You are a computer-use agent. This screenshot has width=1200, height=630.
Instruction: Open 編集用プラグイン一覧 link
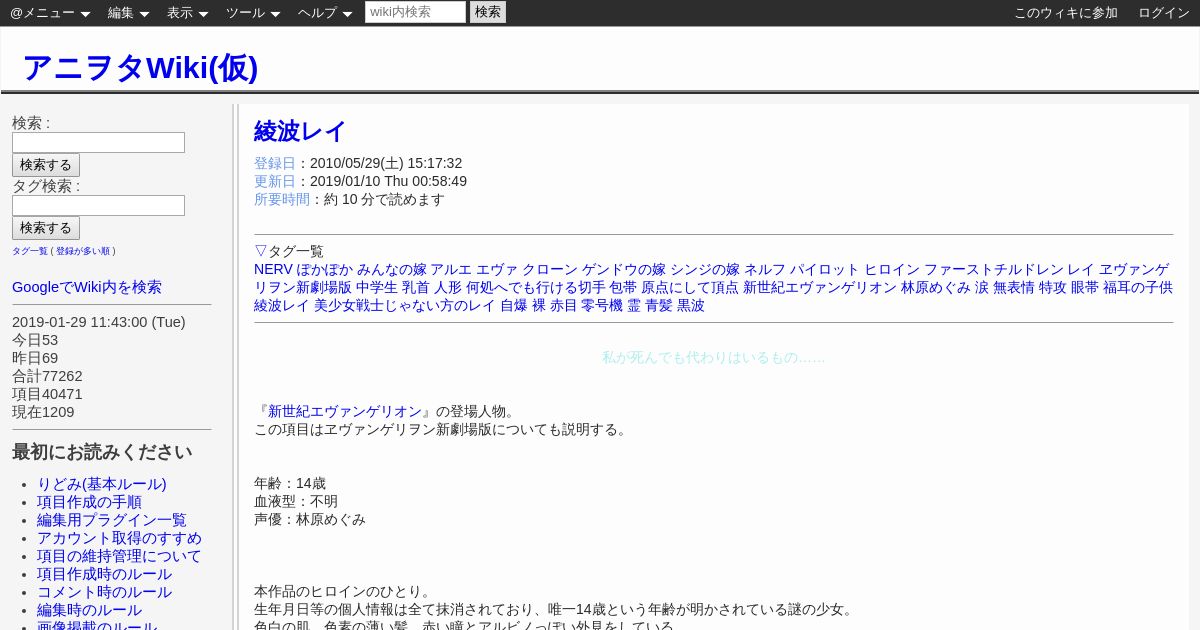[112, 520]
